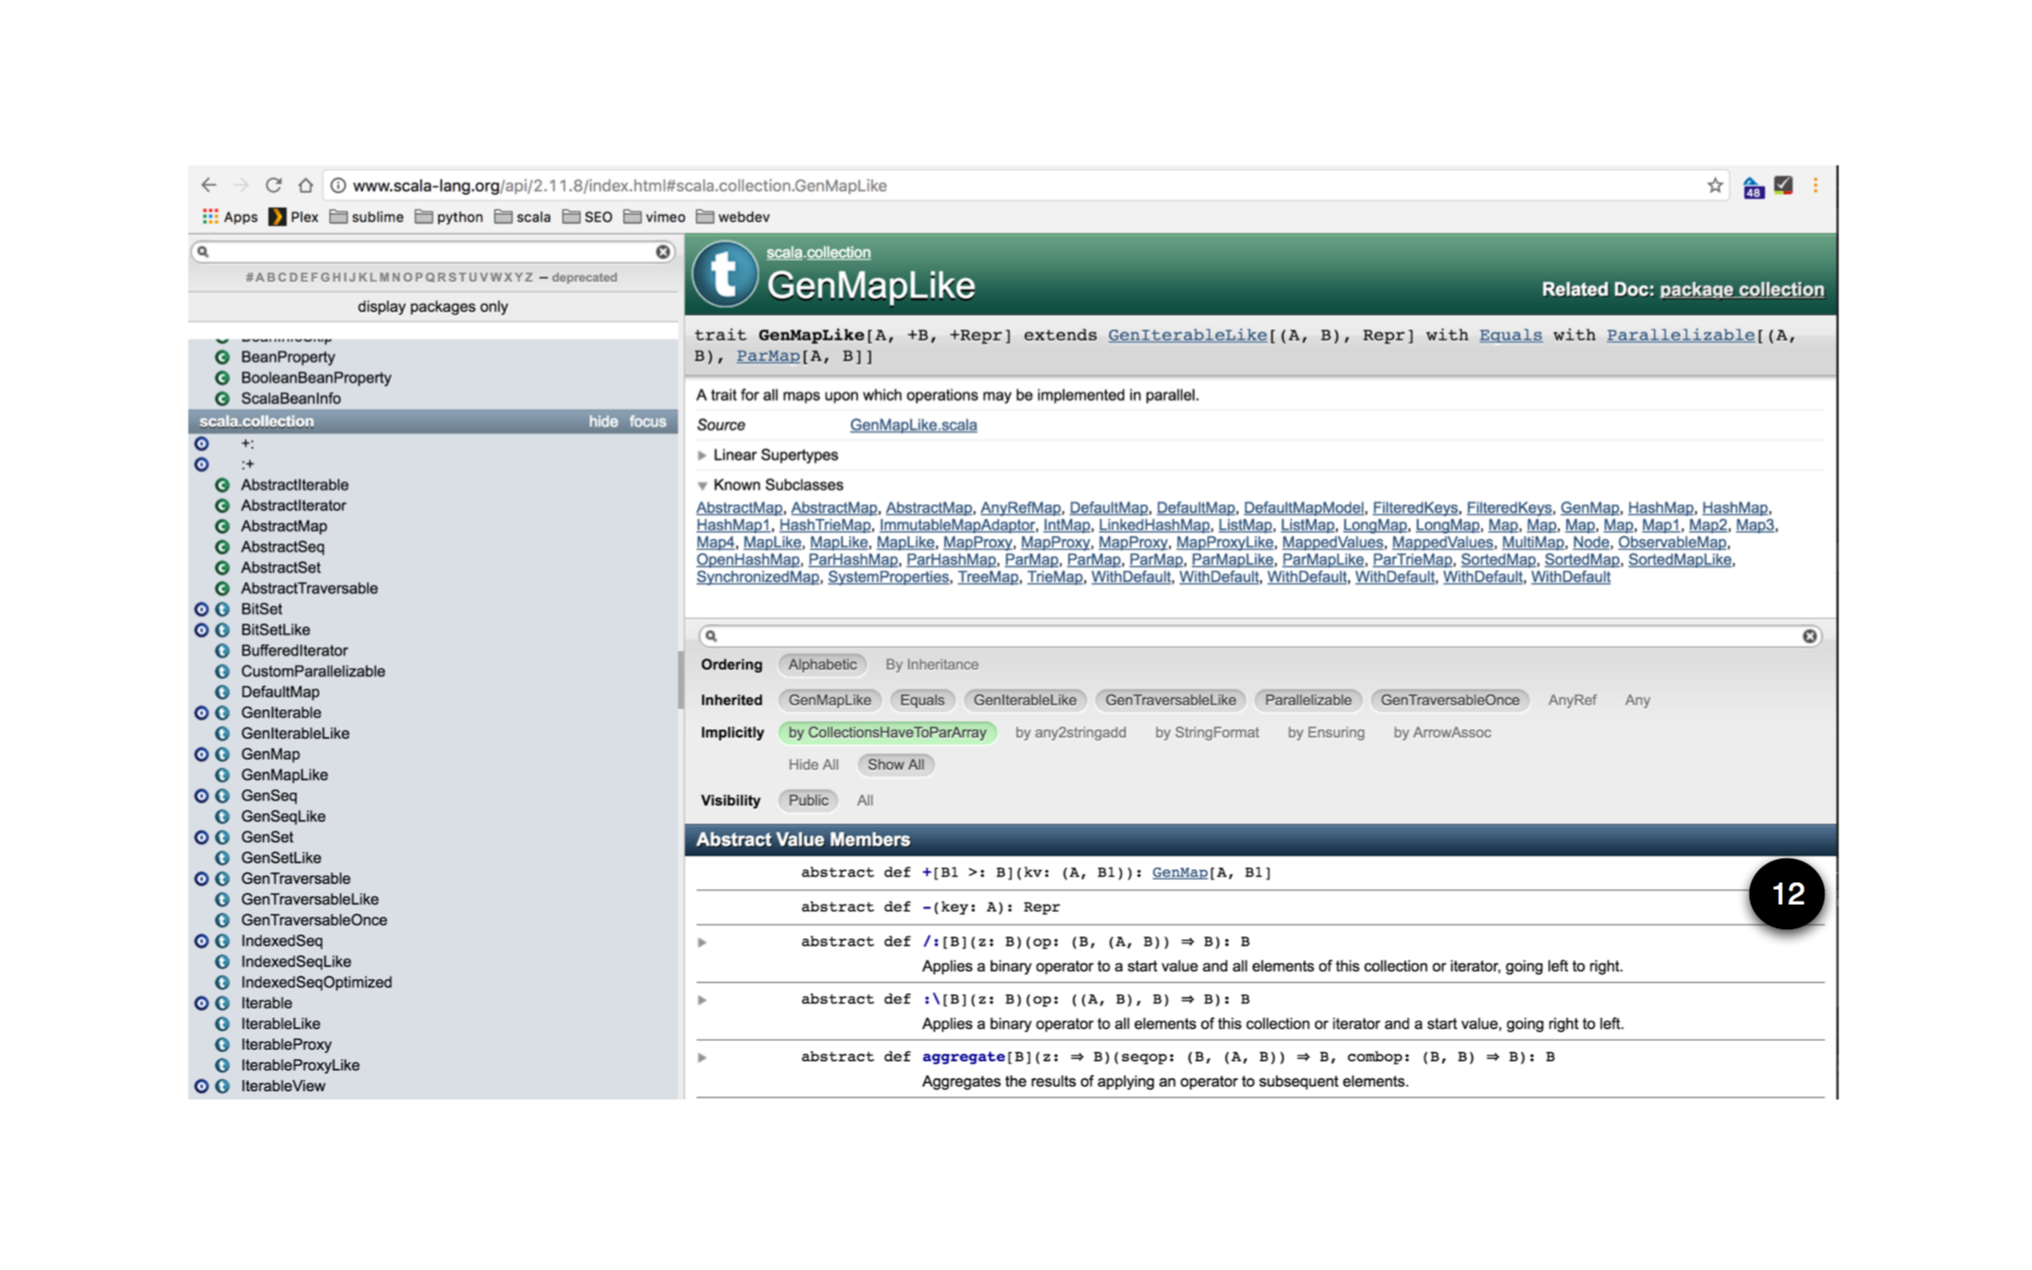Open the python bookmarks folder
The height and width of the screenshot is (1270, 2032).
449,217
